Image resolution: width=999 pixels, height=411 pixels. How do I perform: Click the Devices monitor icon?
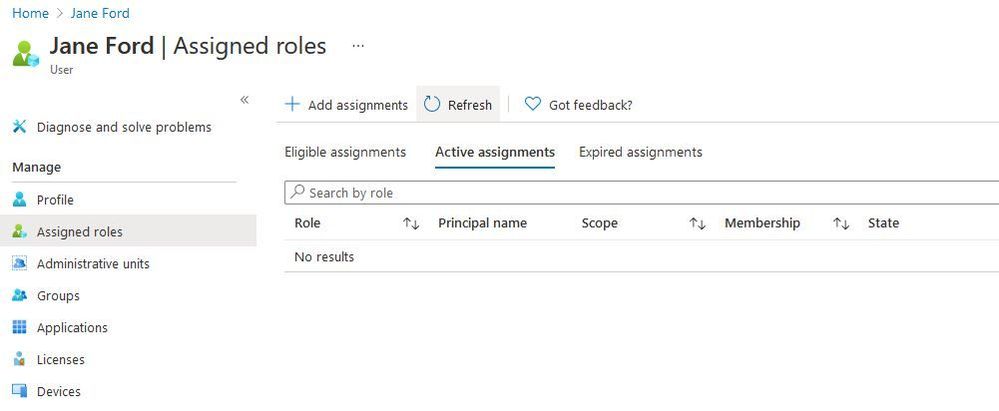(x=19, y=391)
